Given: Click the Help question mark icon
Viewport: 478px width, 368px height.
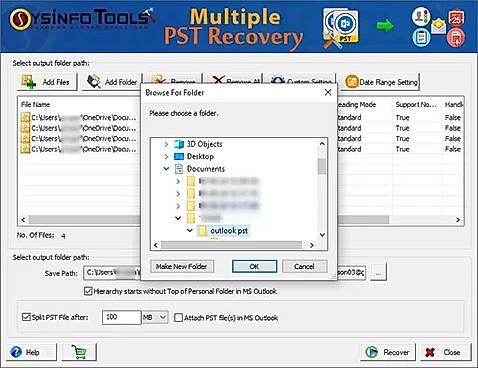Looking at the screenshot, I should click(16, 352).
